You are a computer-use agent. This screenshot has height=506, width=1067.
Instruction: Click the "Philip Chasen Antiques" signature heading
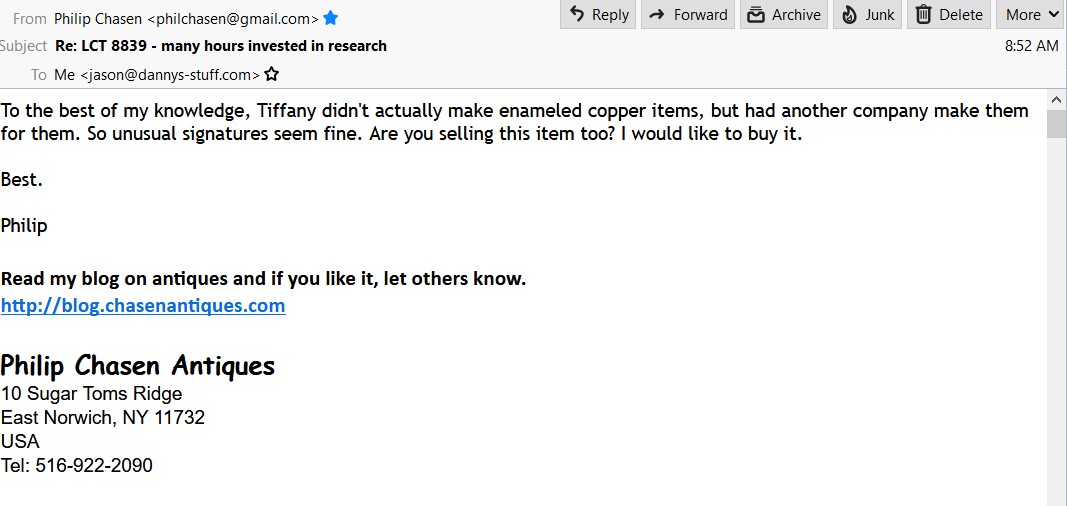138,366
